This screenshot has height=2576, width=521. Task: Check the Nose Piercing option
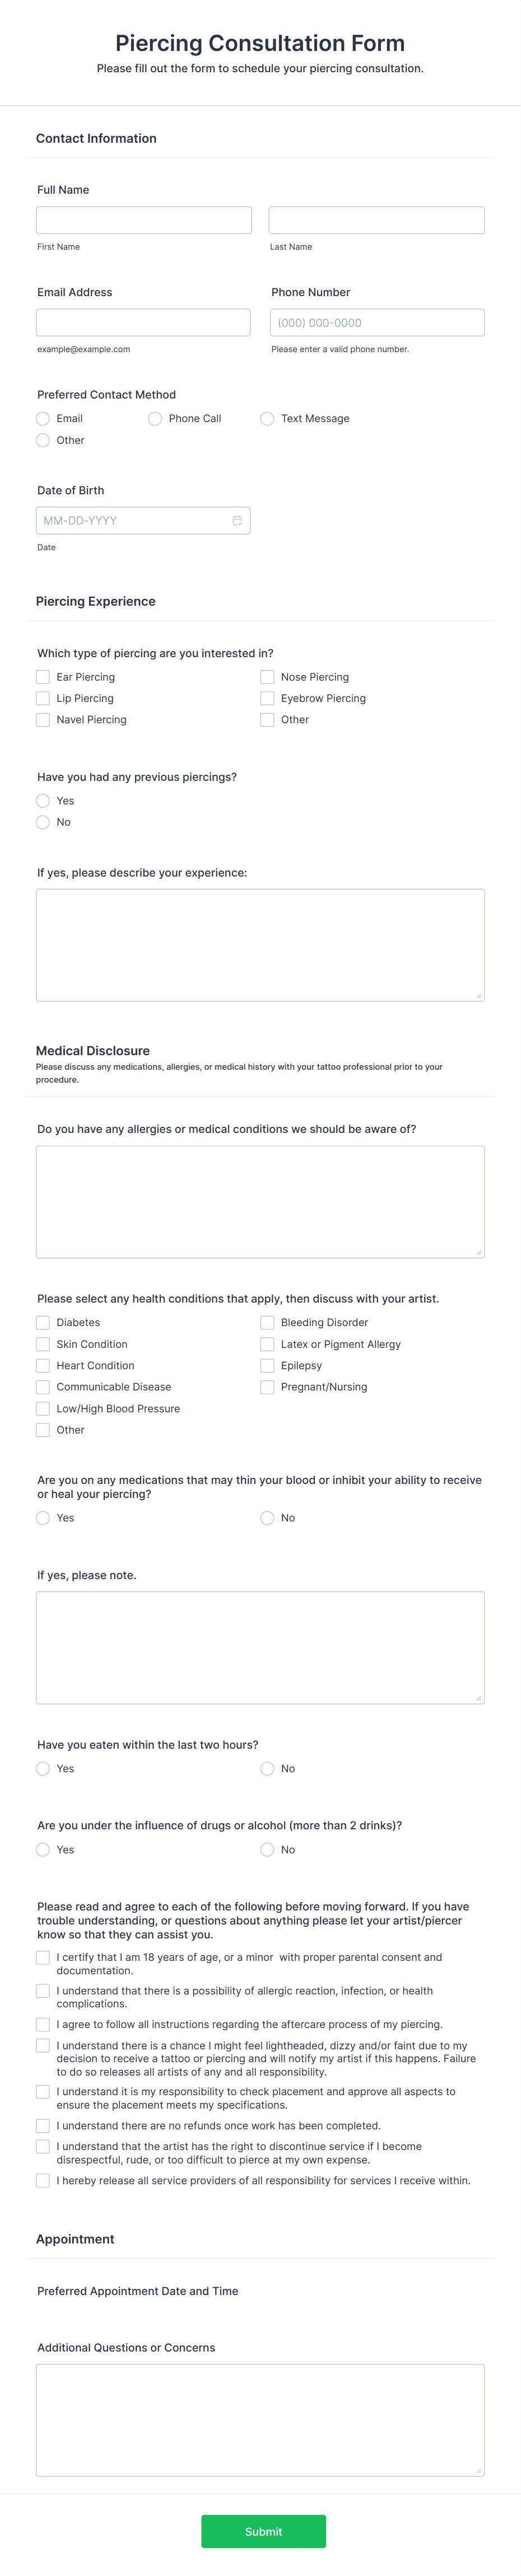267,676
